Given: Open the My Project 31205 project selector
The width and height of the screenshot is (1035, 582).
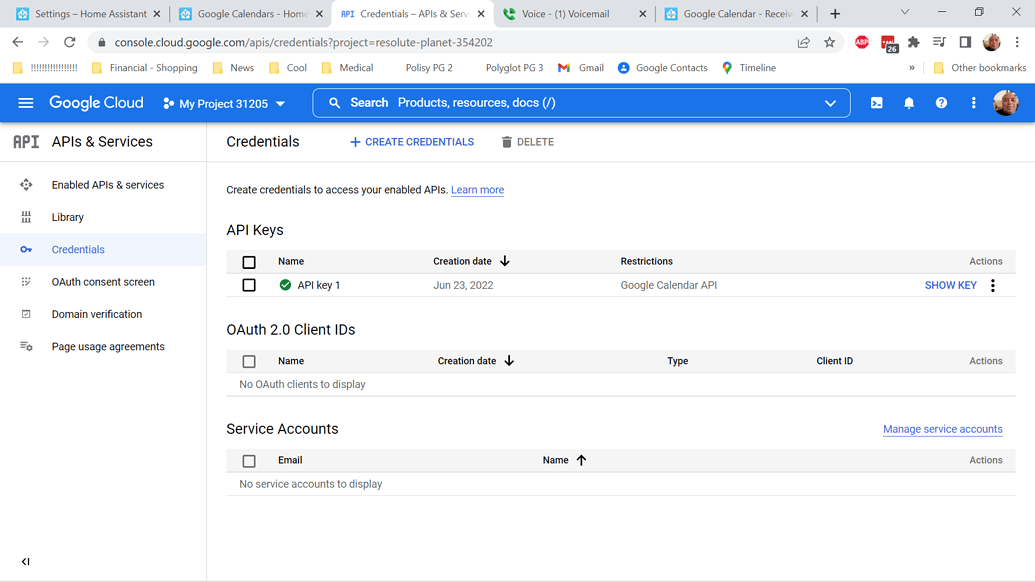Looking at the screenshot, I should click(224, 104).
